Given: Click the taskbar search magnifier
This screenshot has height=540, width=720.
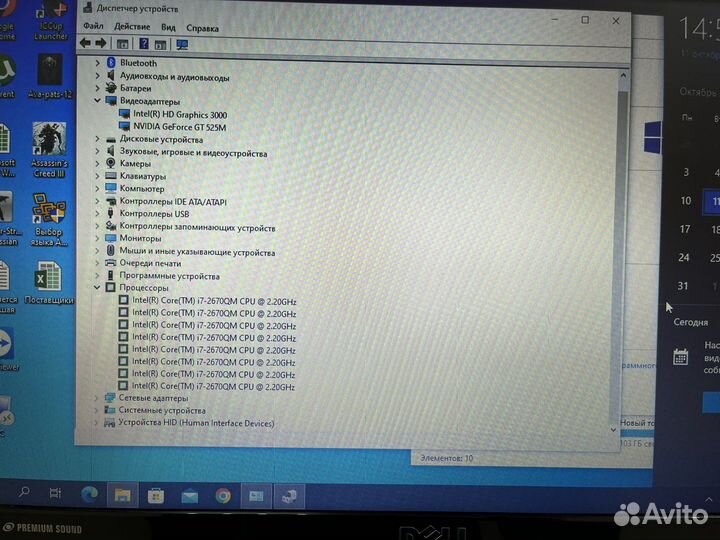Looking at the screenshot, I should point(24,493).
